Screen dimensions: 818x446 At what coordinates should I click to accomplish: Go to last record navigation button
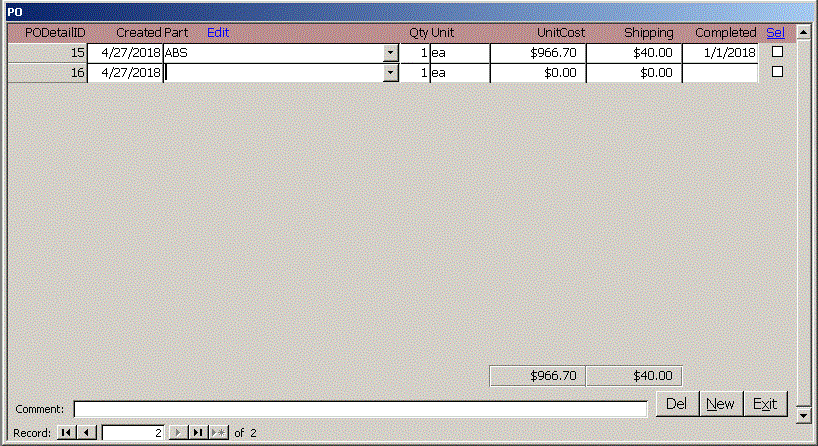pos(198,433)
